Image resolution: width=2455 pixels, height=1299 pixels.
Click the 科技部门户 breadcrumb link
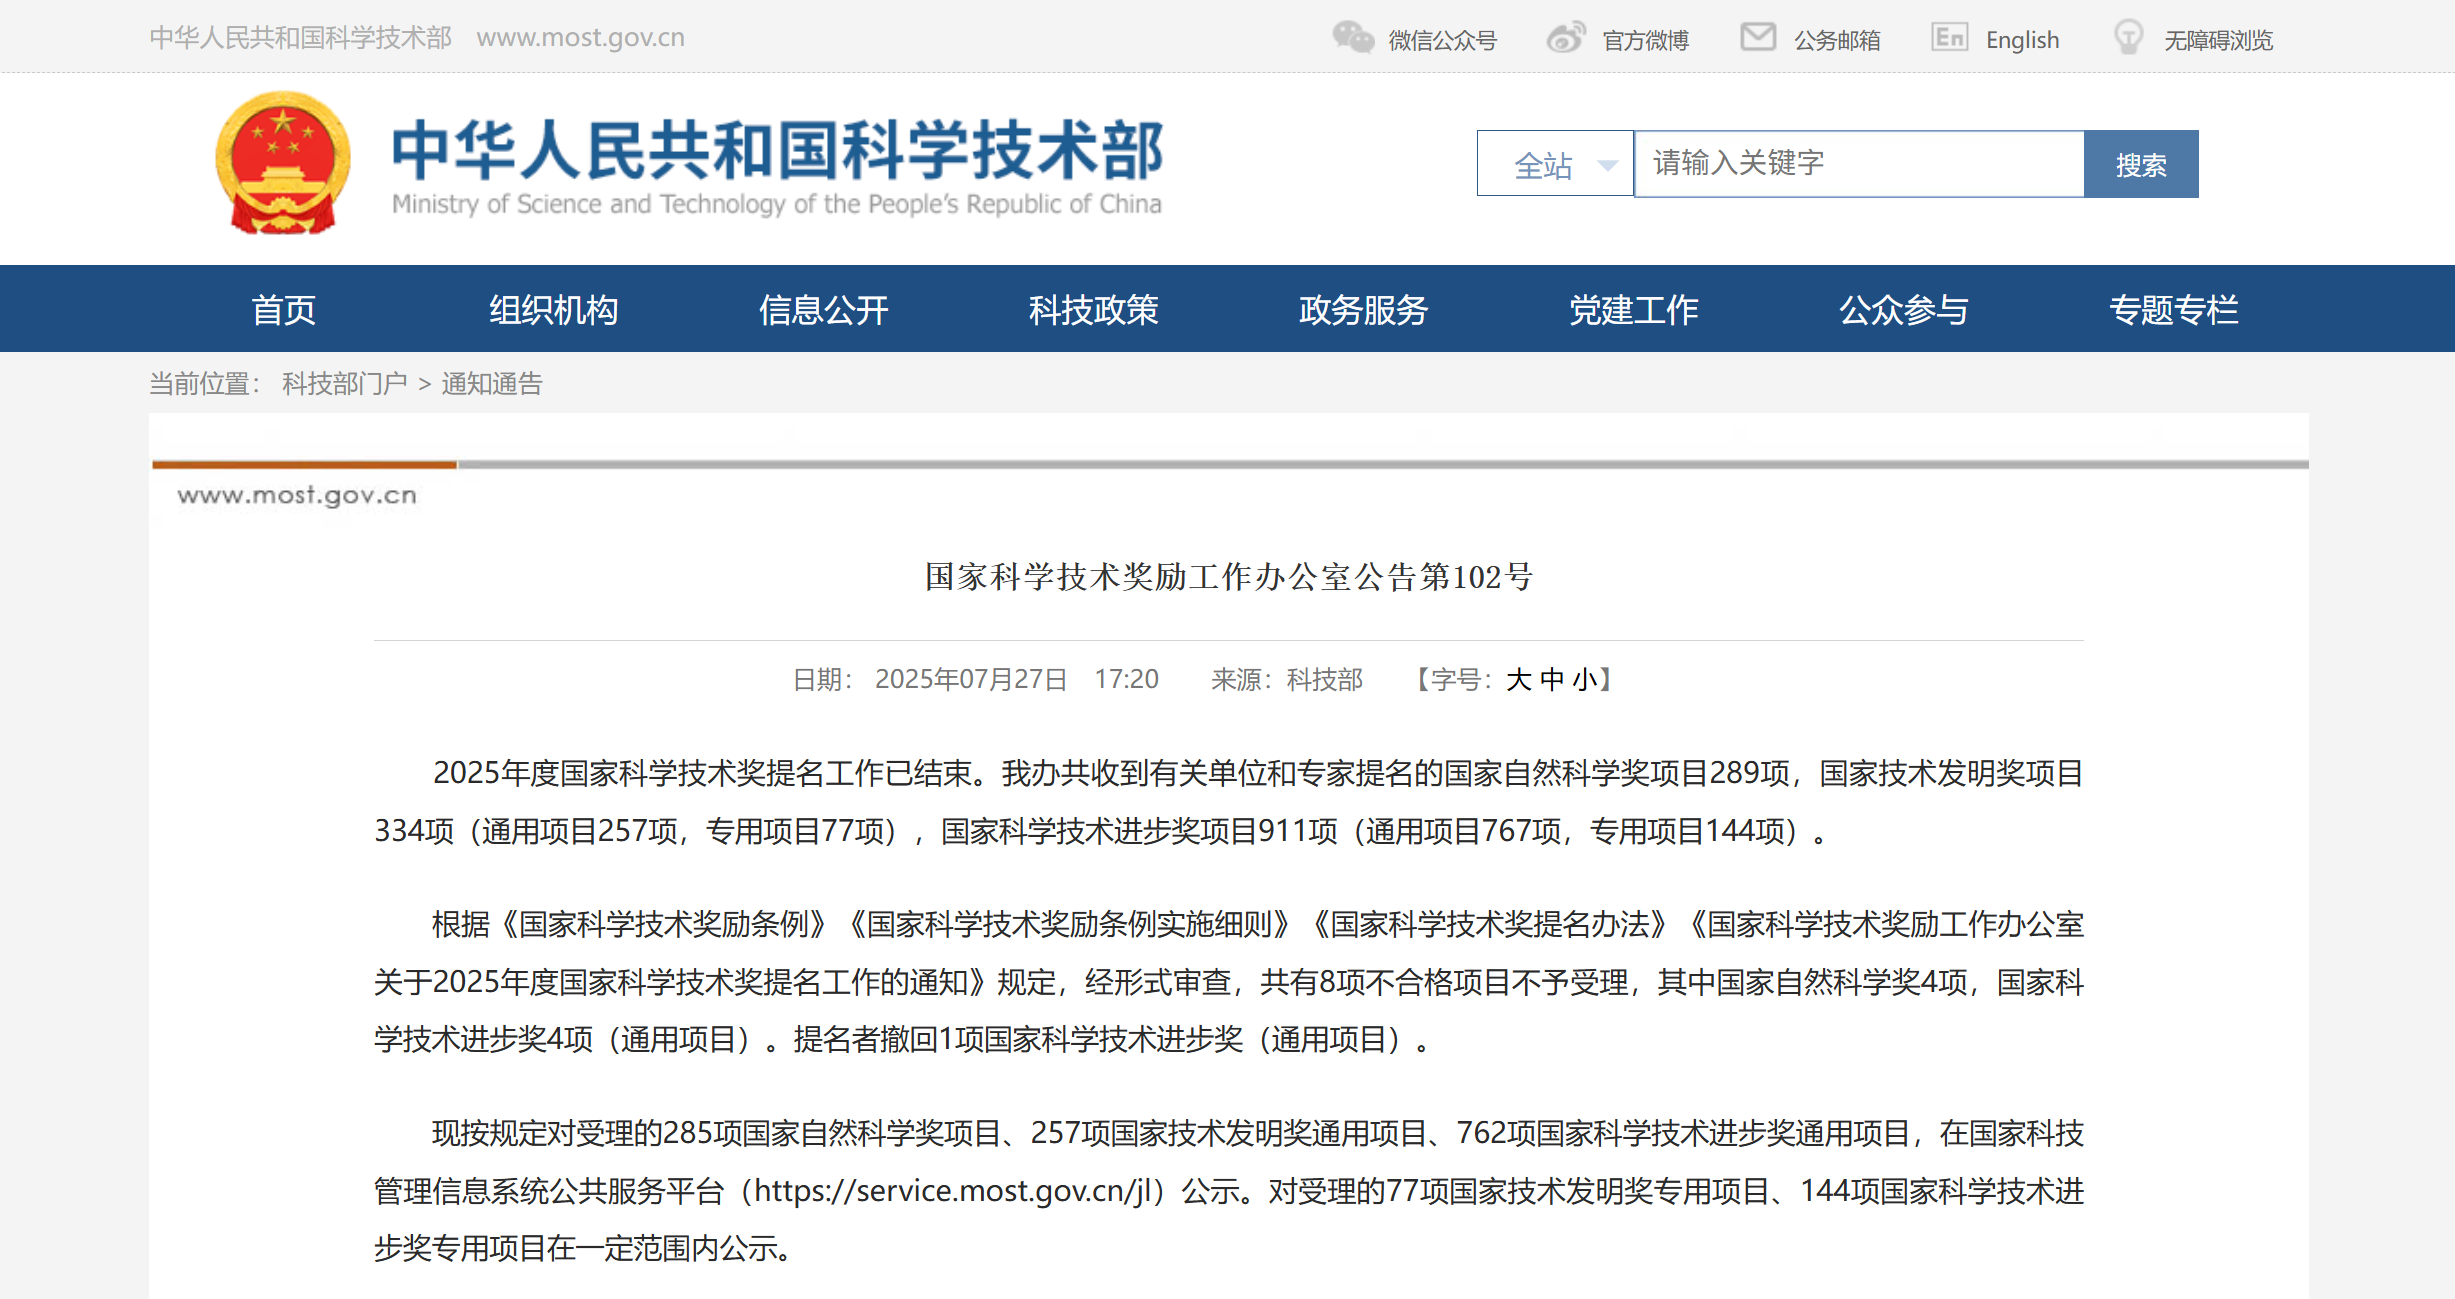344,384
